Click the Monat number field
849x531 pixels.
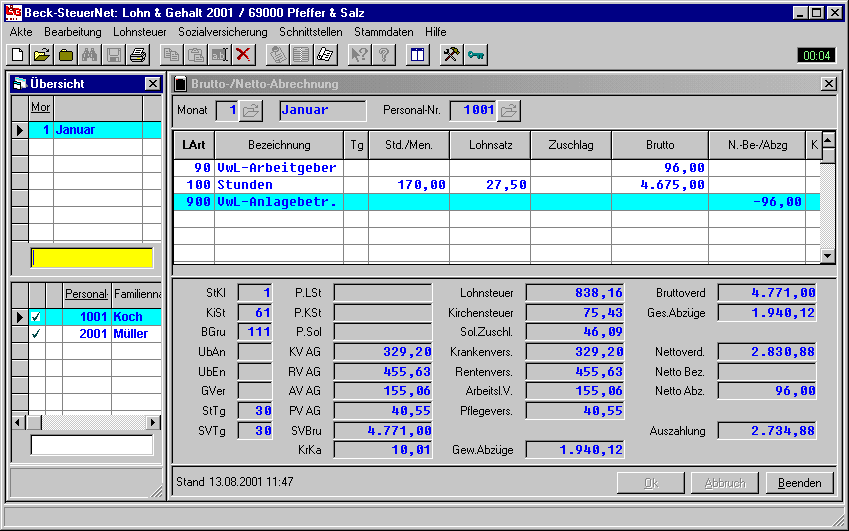(227, 110)
